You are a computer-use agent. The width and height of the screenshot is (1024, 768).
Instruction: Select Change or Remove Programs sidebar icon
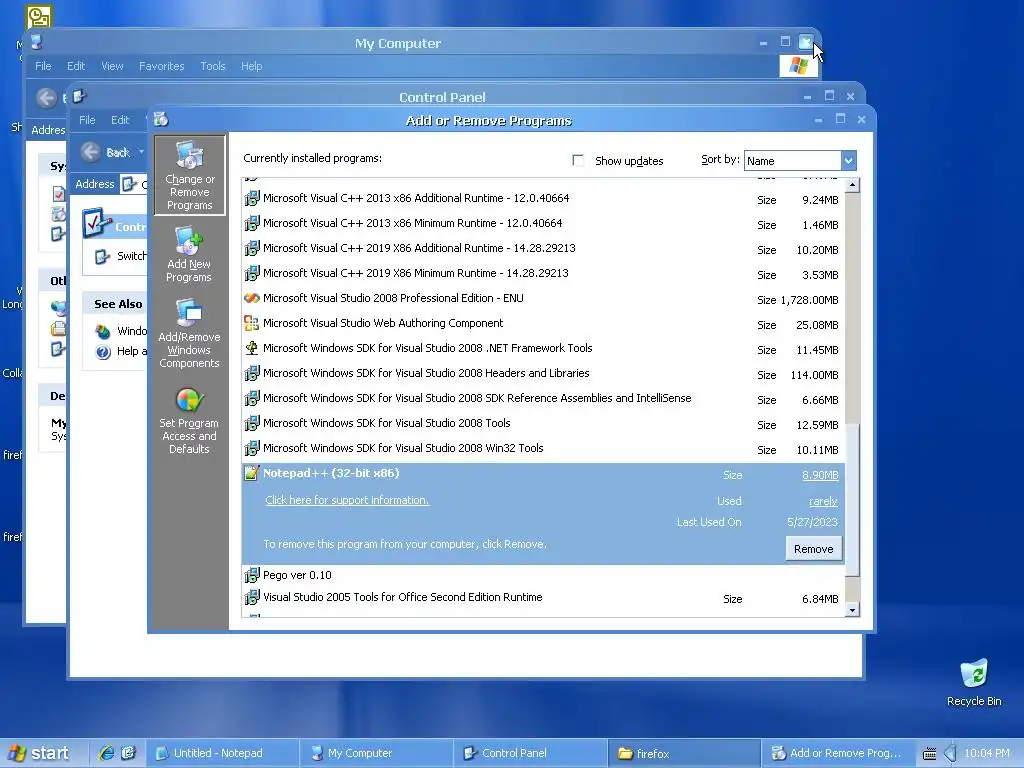[x=189, y=175]
